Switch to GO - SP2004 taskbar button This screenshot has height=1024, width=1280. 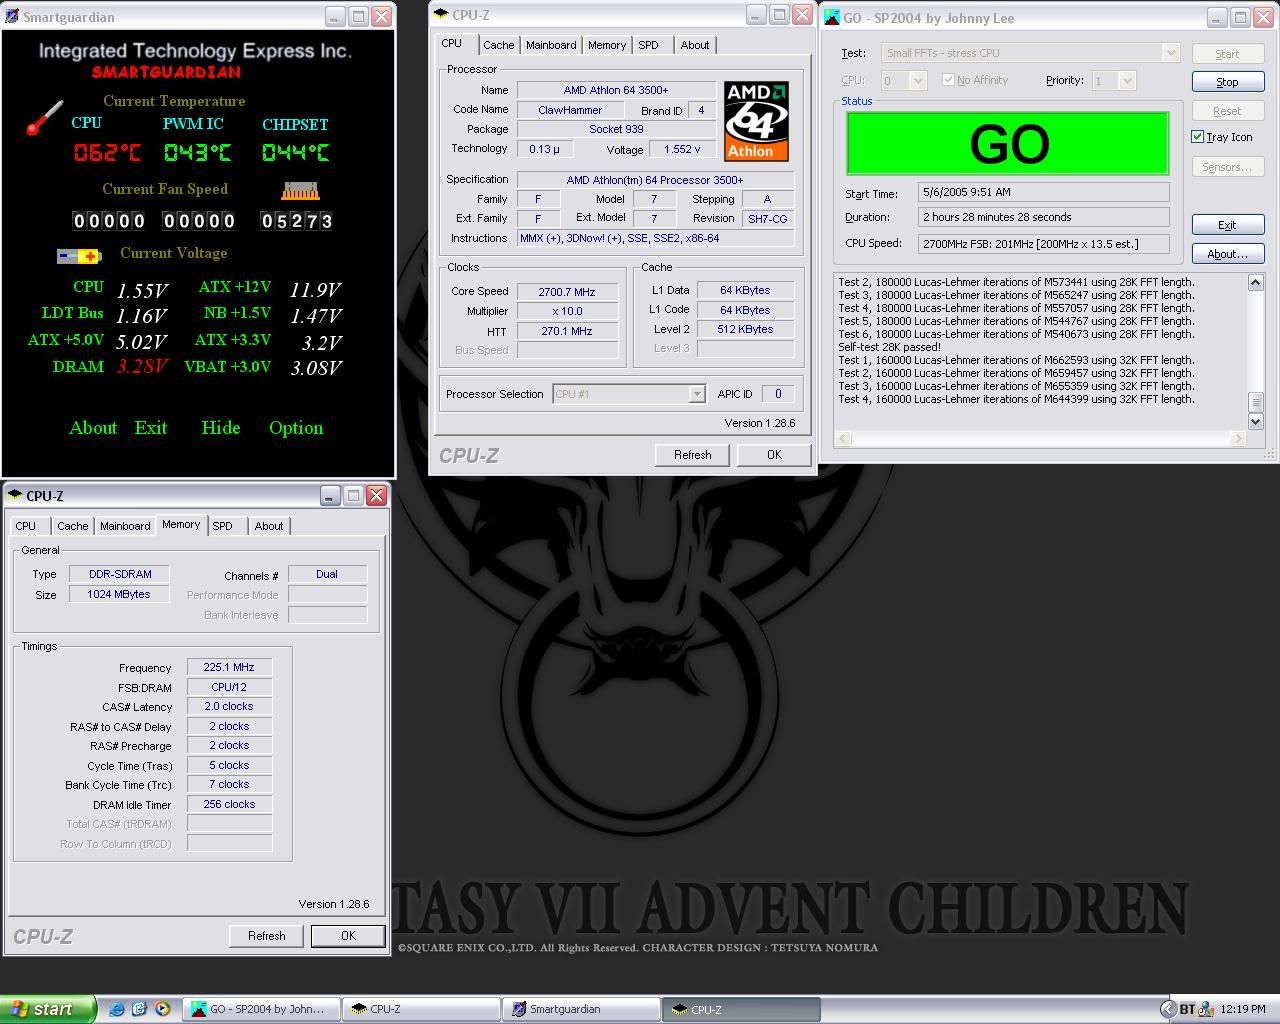click(x=263, y=1009)
